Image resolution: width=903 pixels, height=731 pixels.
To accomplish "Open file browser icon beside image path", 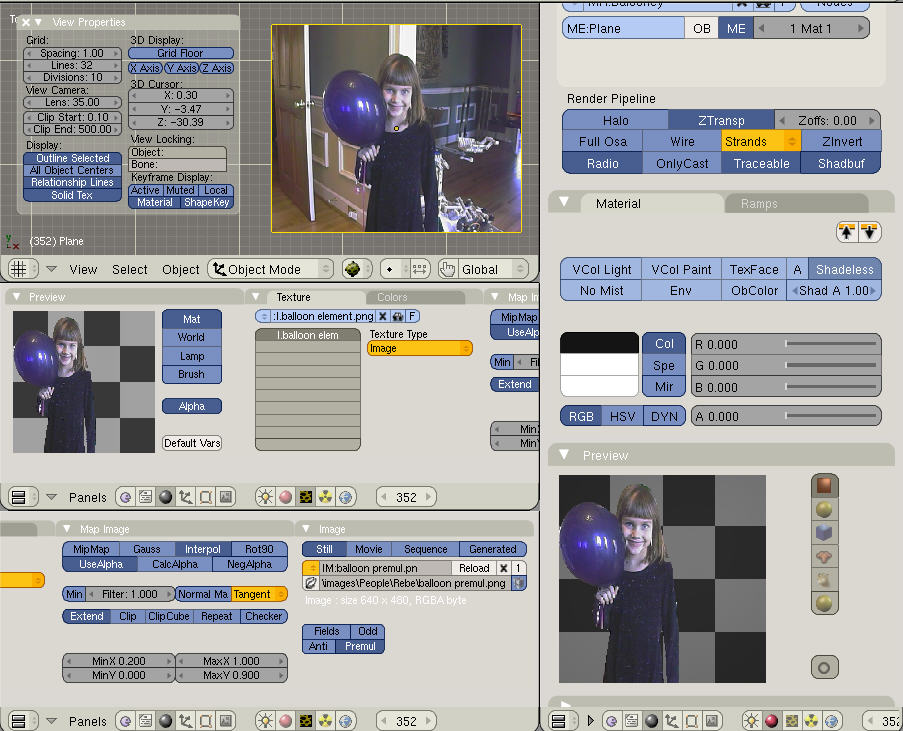I will tap(311, 583).
